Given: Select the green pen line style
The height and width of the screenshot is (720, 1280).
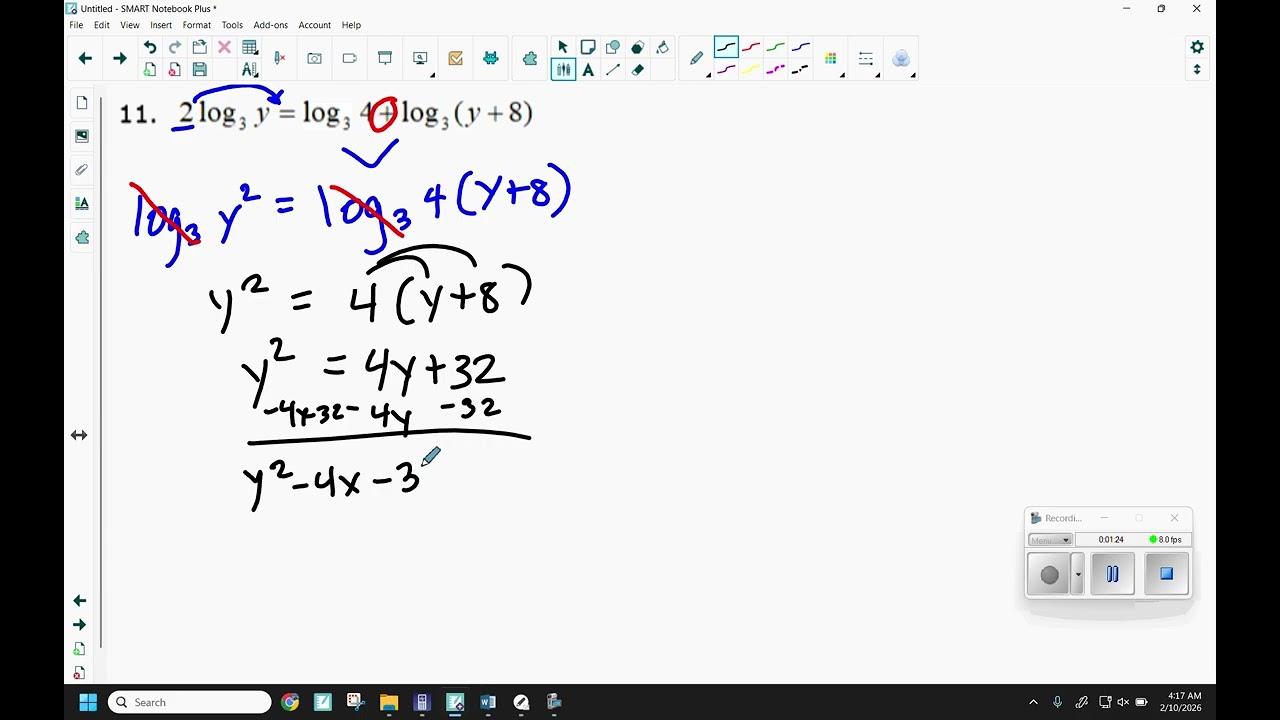Looking at the screenshot, I should tap(776, 47).
